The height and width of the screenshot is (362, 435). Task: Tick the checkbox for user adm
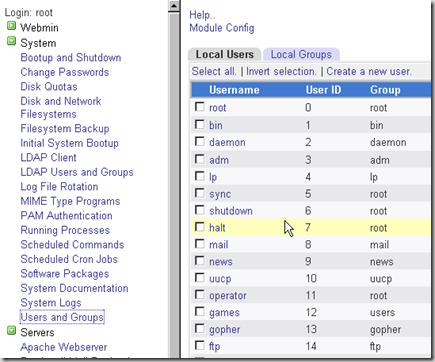click(200, 159)
